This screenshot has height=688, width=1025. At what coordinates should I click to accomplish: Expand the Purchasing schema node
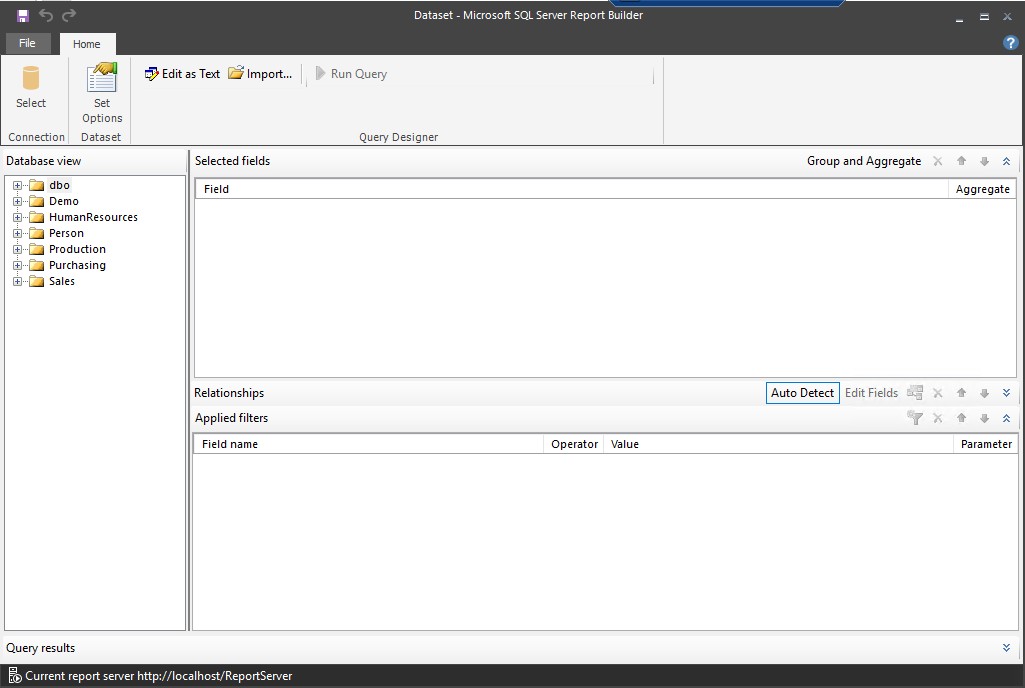tap(18, 266)
